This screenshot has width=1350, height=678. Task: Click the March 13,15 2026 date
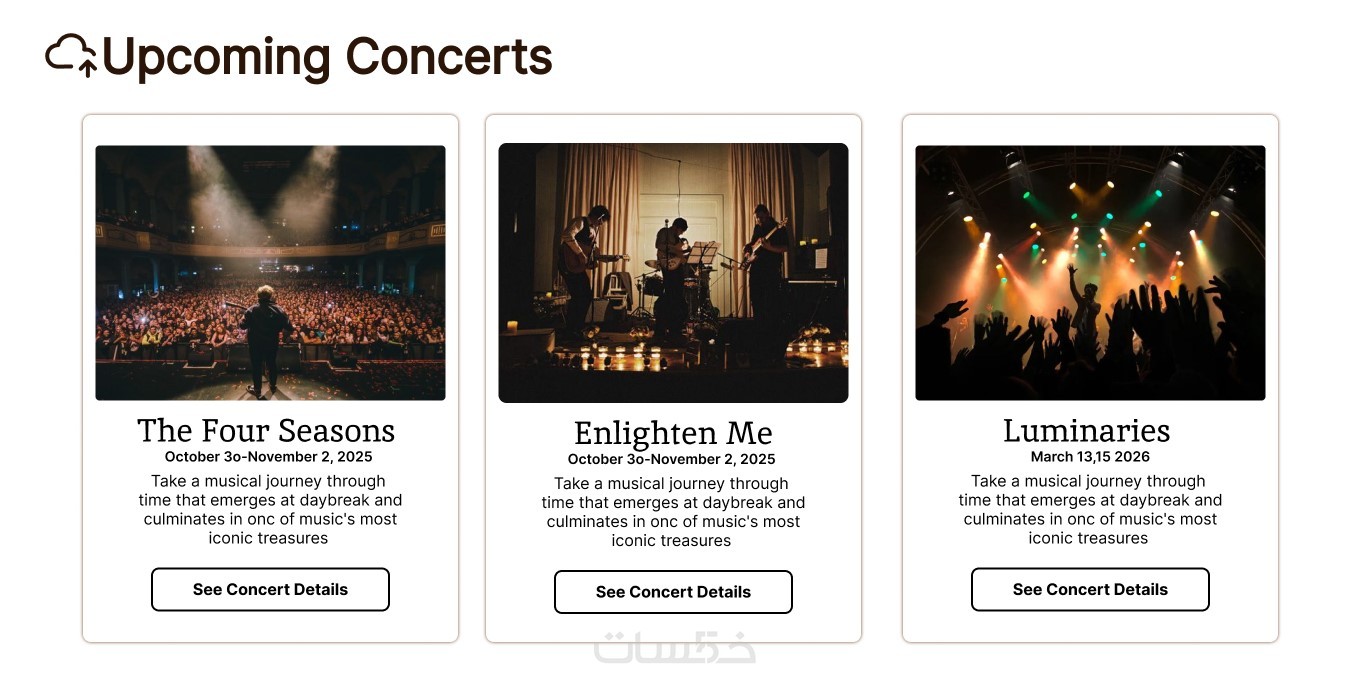pos(1090,457)
